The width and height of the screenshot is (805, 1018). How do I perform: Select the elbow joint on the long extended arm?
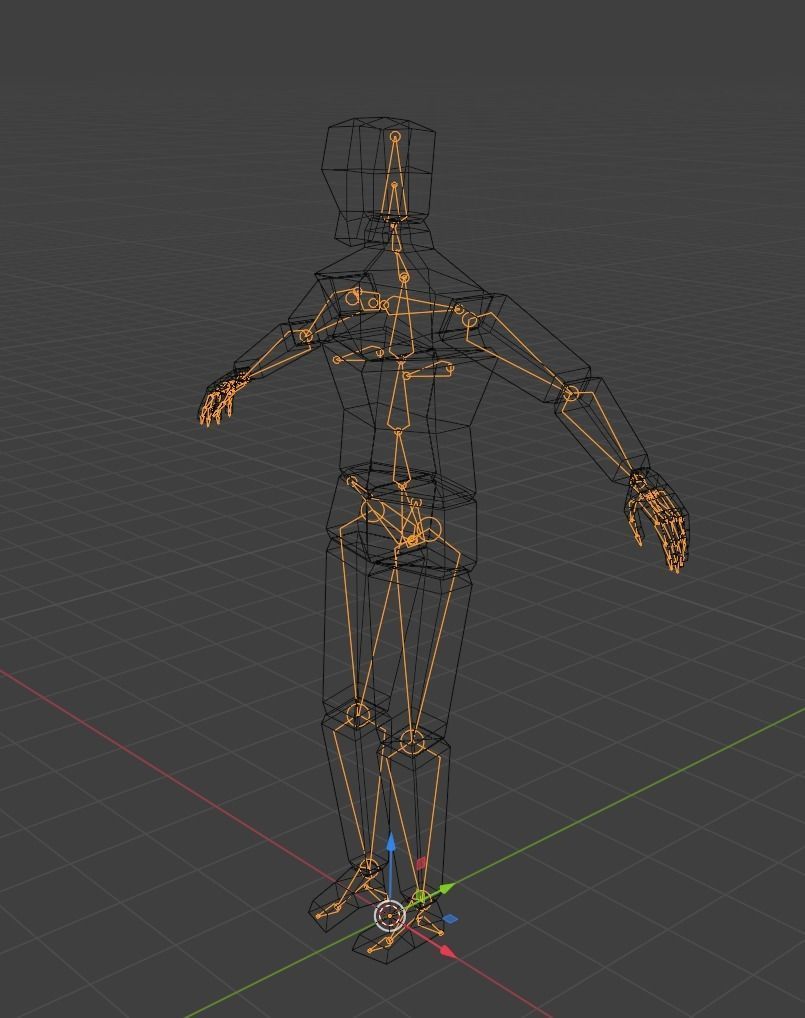570,393
